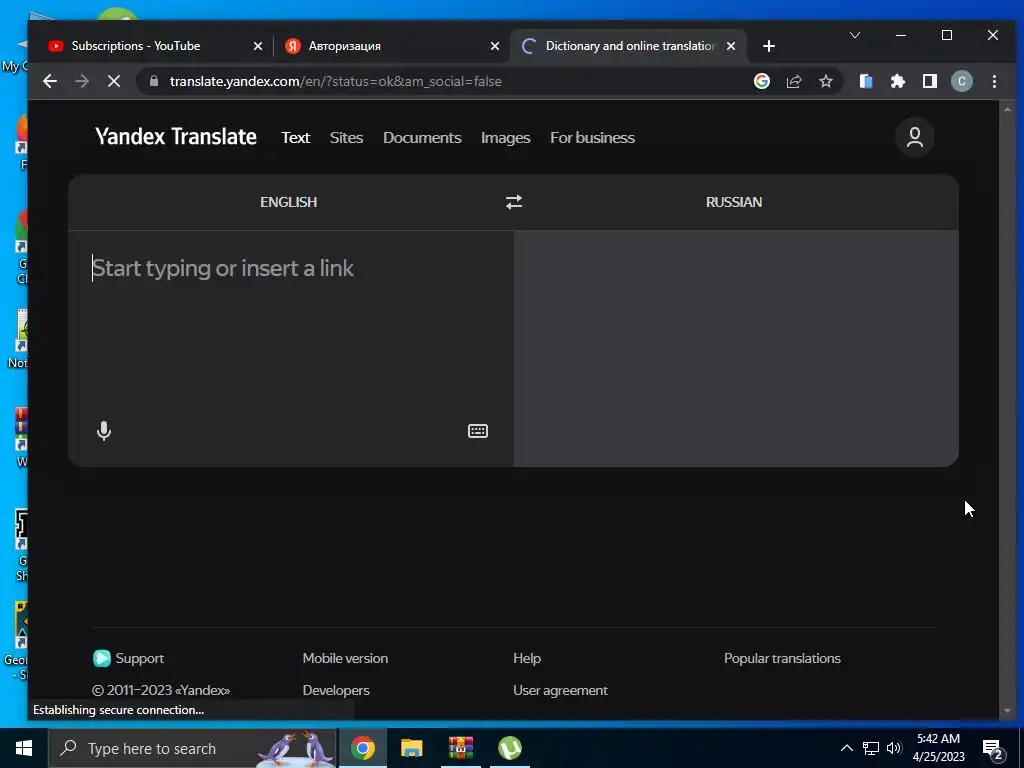The height and width of the screenshot is (768, 1024).
Task: Select the Images translation mode
Action: tap(505, 138)
